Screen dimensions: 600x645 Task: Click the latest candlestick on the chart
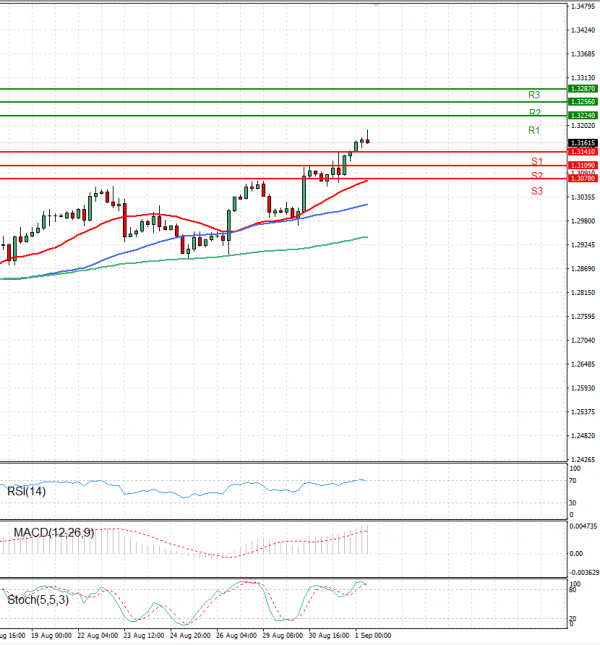click(x=368, y=140)
